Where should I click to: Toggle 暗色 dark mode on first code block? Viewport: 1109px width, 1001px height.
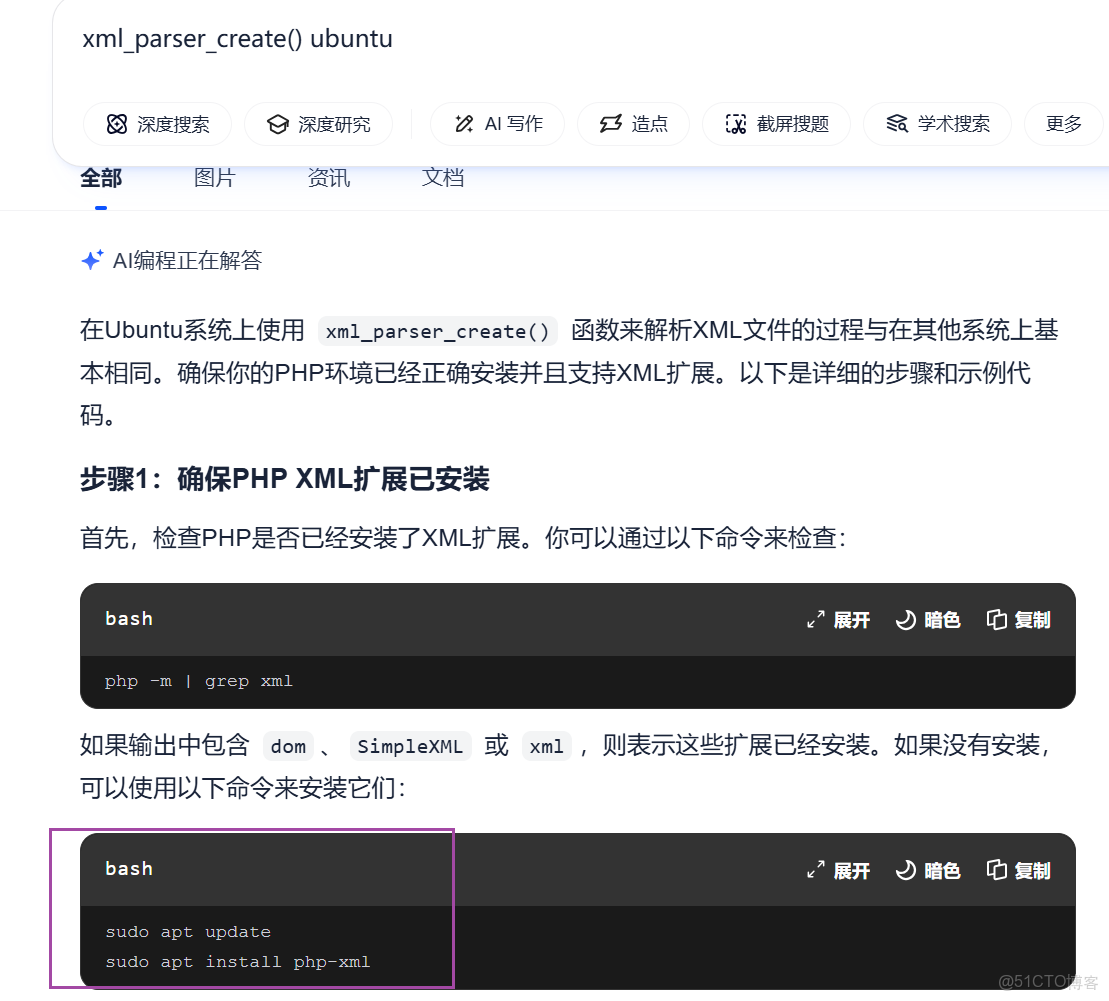click(x=927, y=619)
